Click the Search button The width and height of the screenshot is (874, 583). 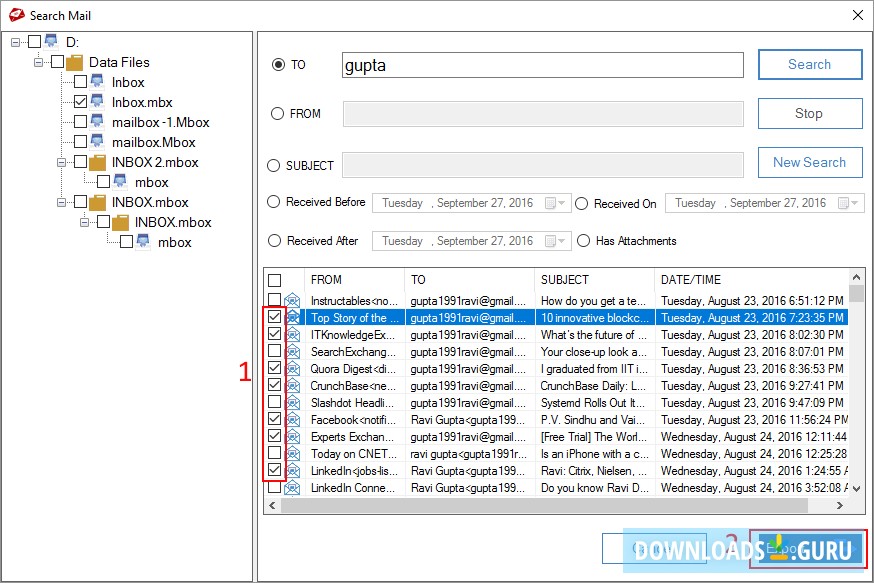810,64
